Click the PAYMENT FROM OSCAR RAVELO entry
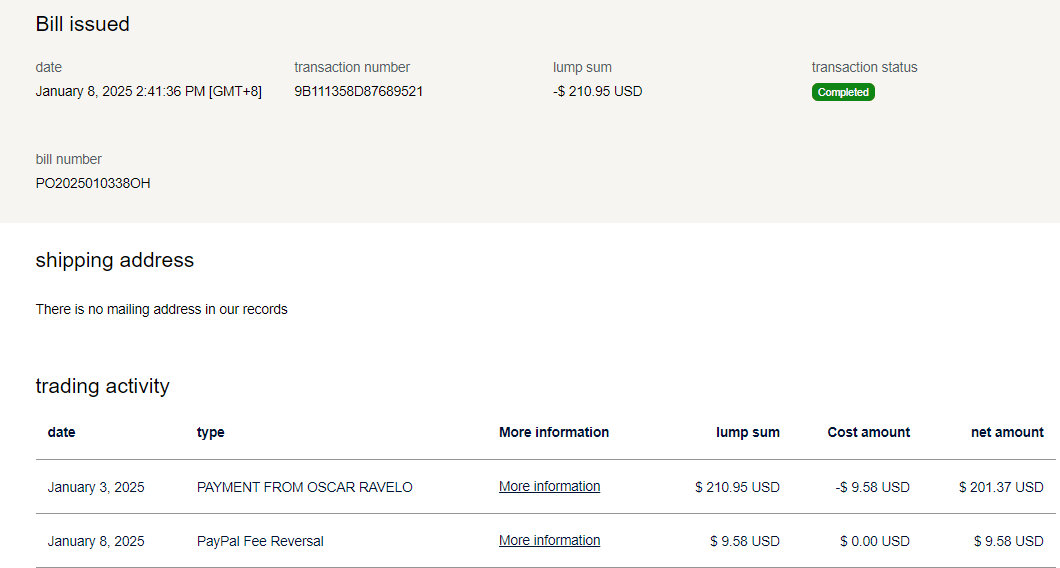The image size is (1060, 568). (x=304, y=488)
